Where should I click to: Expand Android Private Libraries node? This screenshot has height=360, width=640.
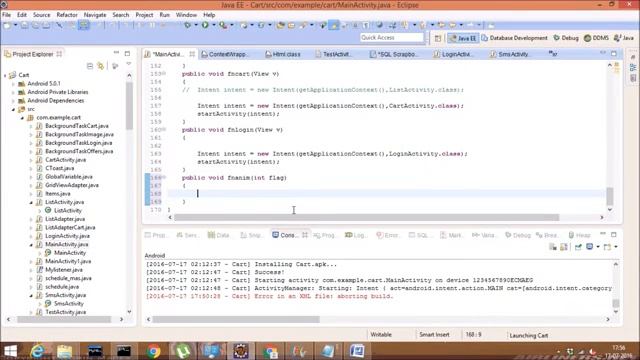point(13,92)
